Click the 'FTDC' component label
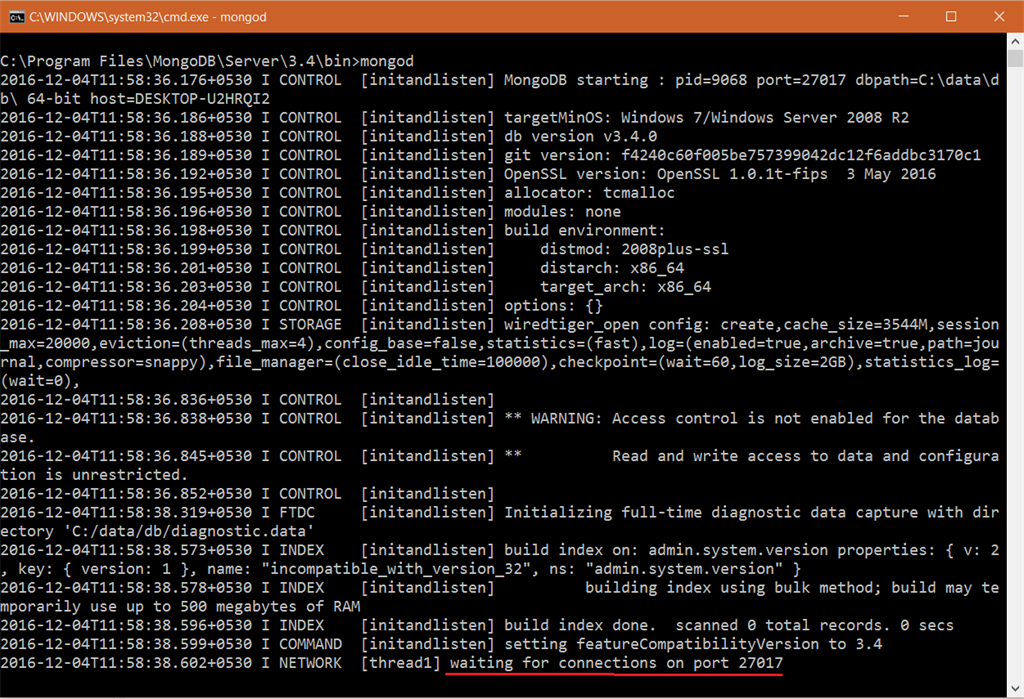The width and height of the screenshot is (1024, 699). [296, 513]
